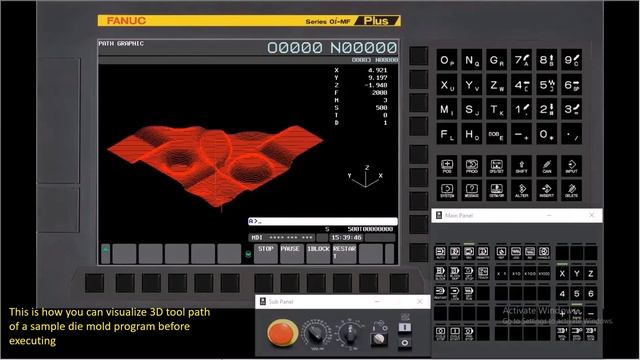Select axis 4 on Main Panel
Screen dimensions: 640x360
click(x=562, y=293)
